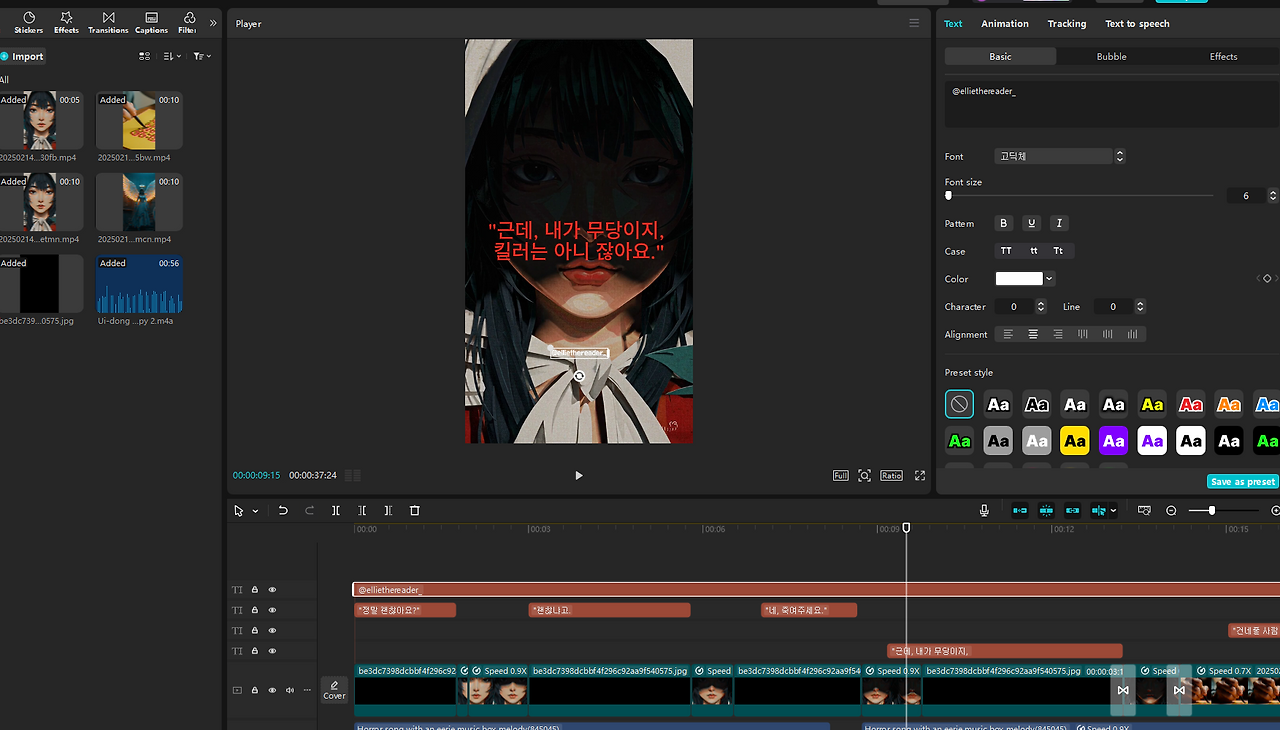
Task: Lock the "근데, 내가 무당이지," text track
Action: [254, 651]
